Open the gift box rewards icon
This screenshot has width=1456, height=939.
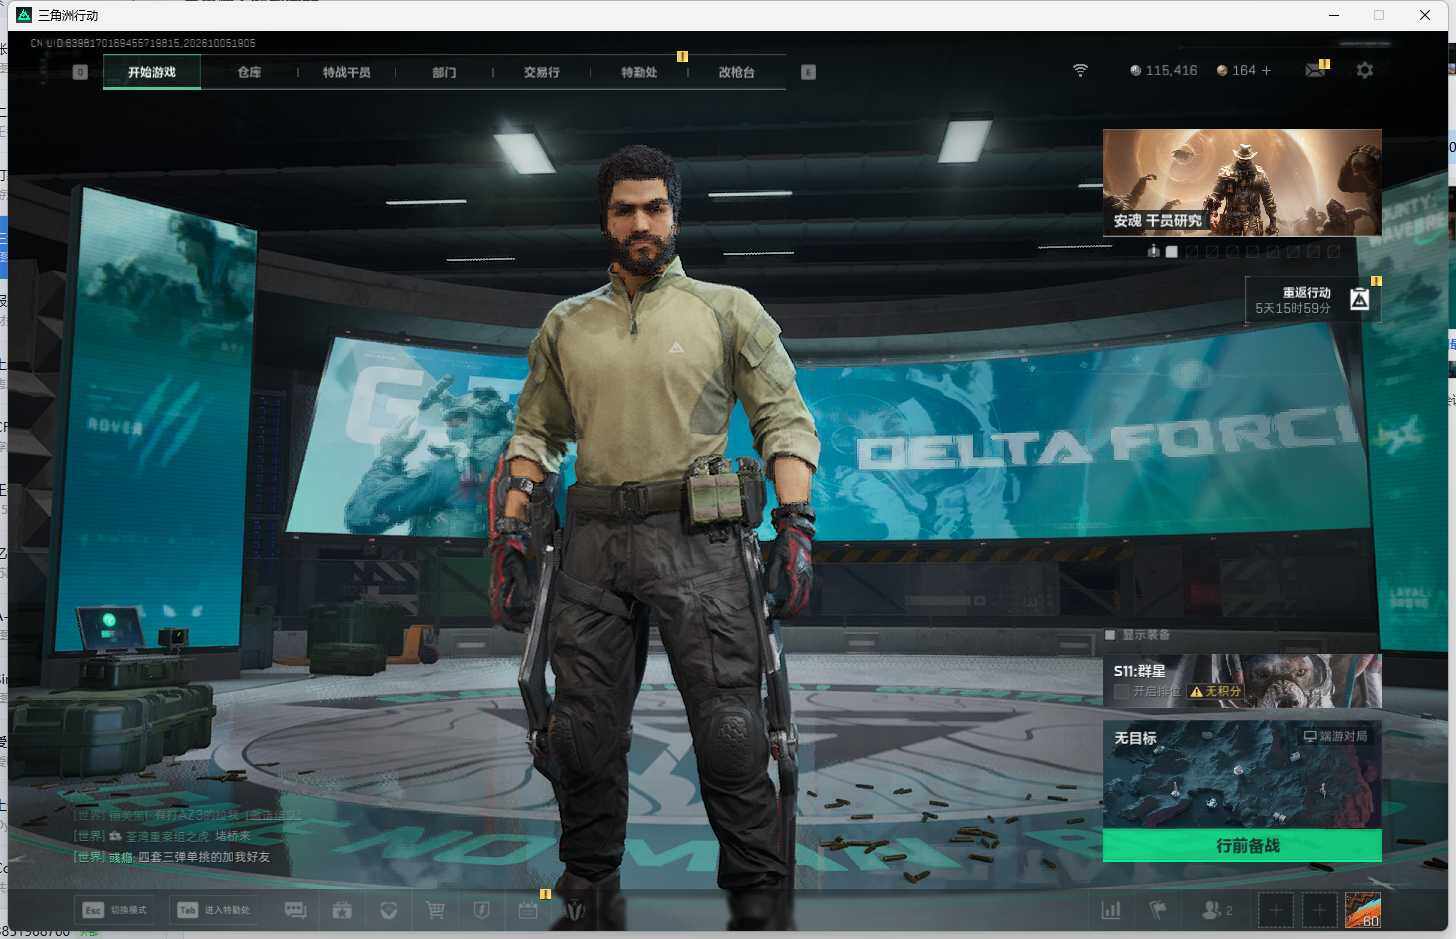(x=342, y=910)
